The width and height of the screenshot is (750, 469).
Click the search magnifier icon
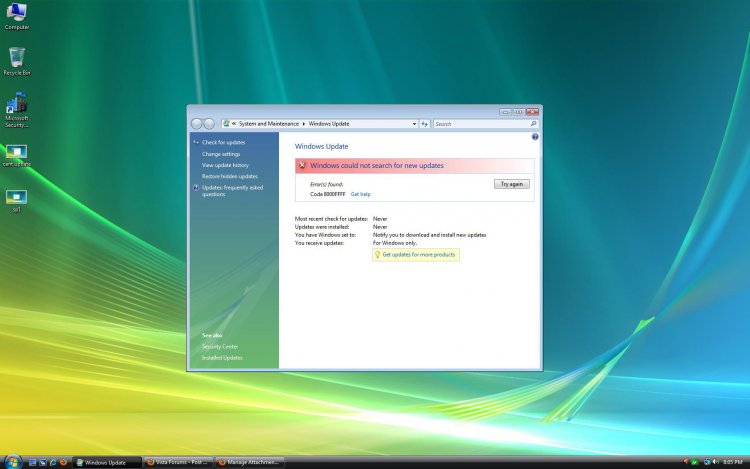534,124
